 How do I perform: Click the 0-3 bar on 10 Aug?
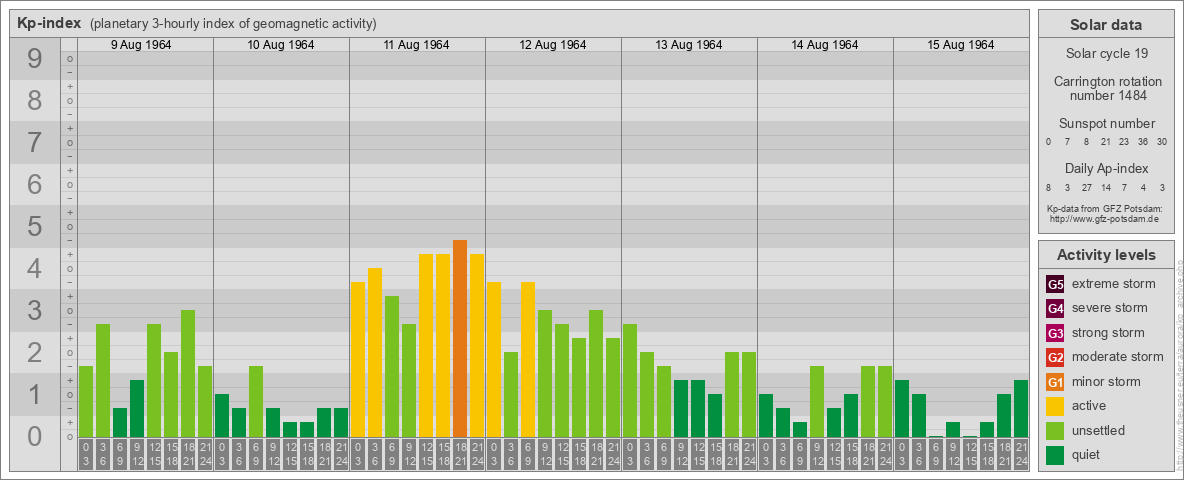pos(222,415)
